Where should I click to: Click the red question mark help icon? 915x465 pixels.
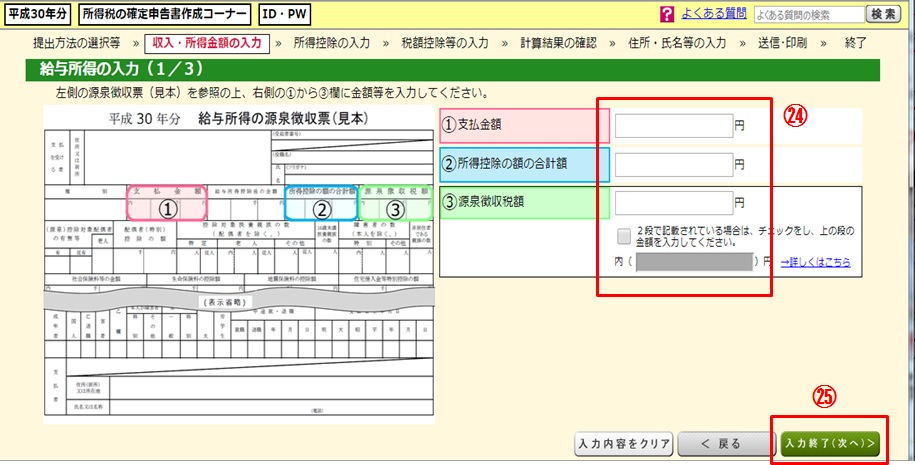[x=666, y=15]
